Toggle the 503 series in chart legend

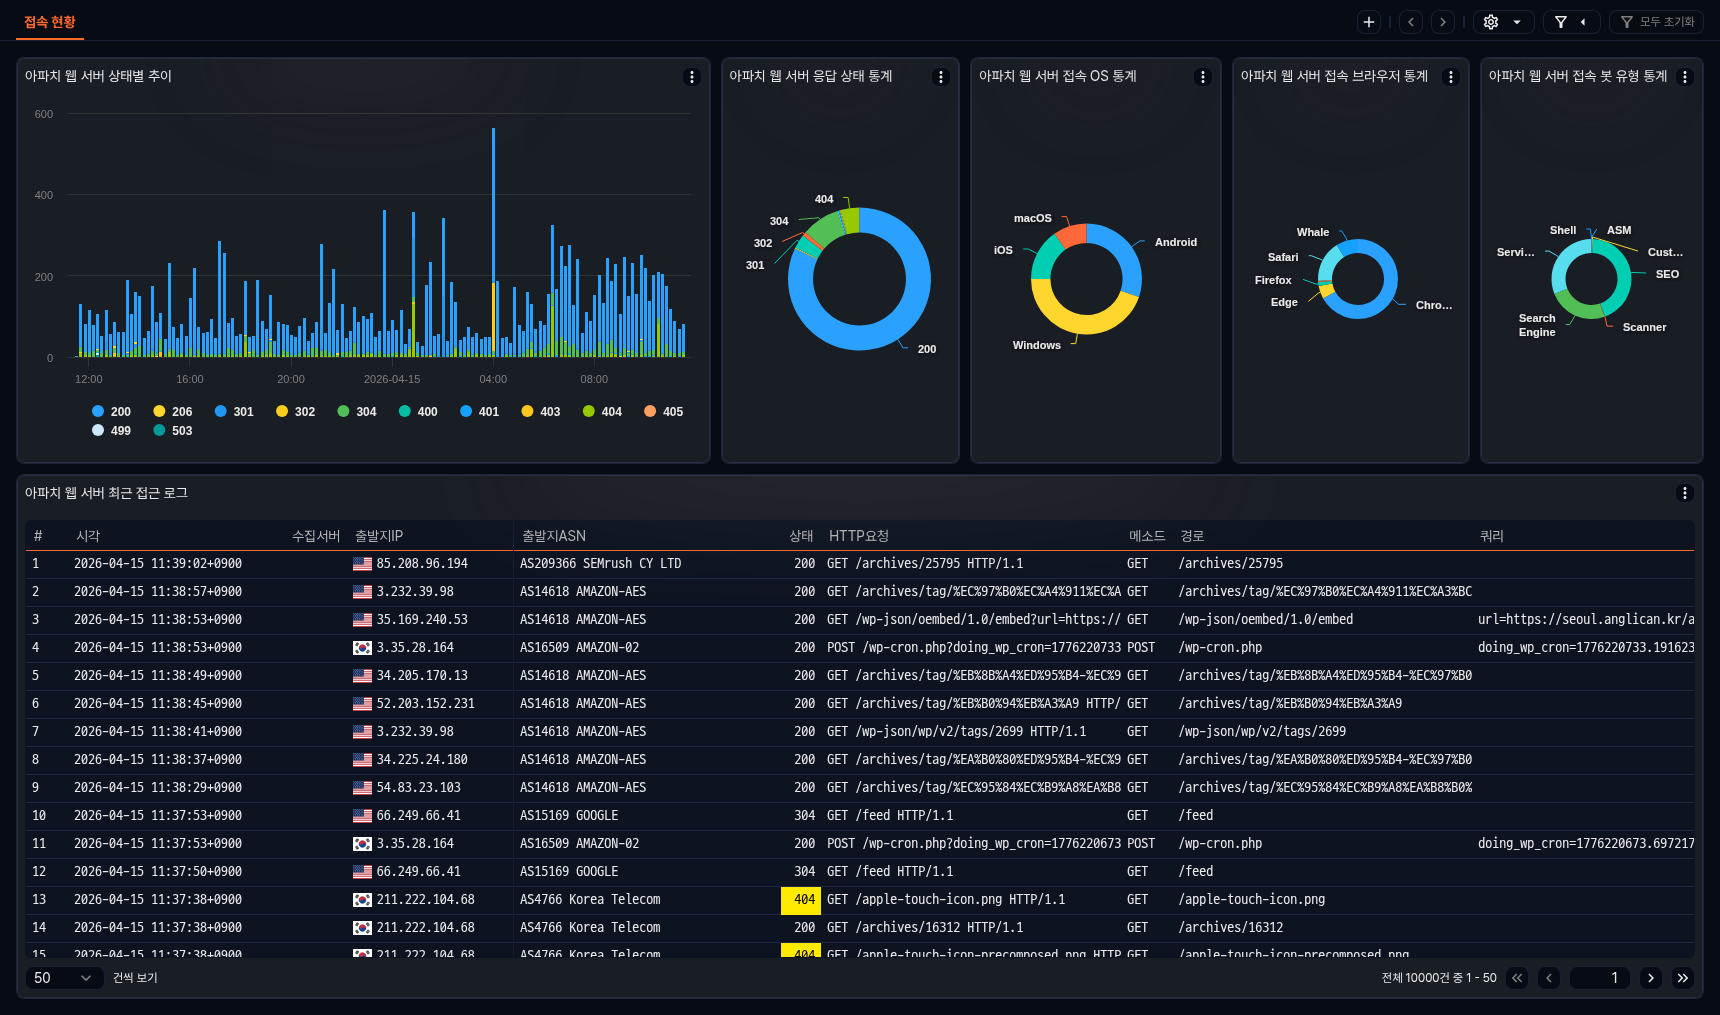tap(172, 431)
